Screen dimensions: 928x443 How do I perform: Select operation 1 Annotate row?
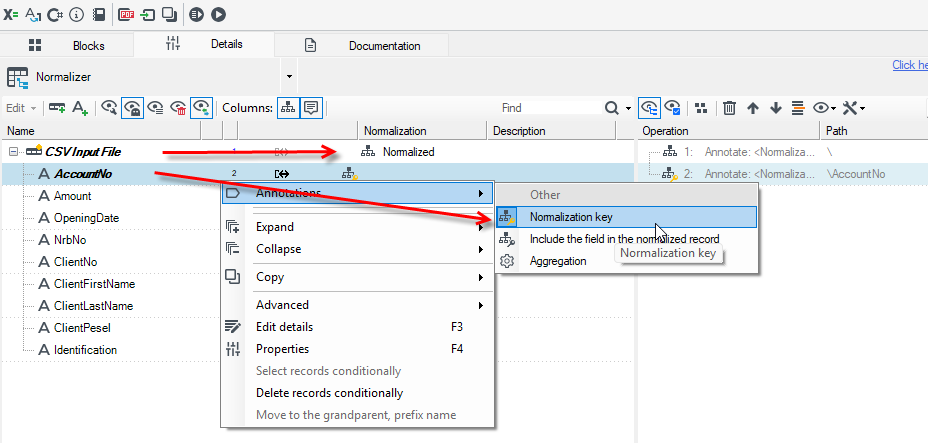click(x=781, y=152)
